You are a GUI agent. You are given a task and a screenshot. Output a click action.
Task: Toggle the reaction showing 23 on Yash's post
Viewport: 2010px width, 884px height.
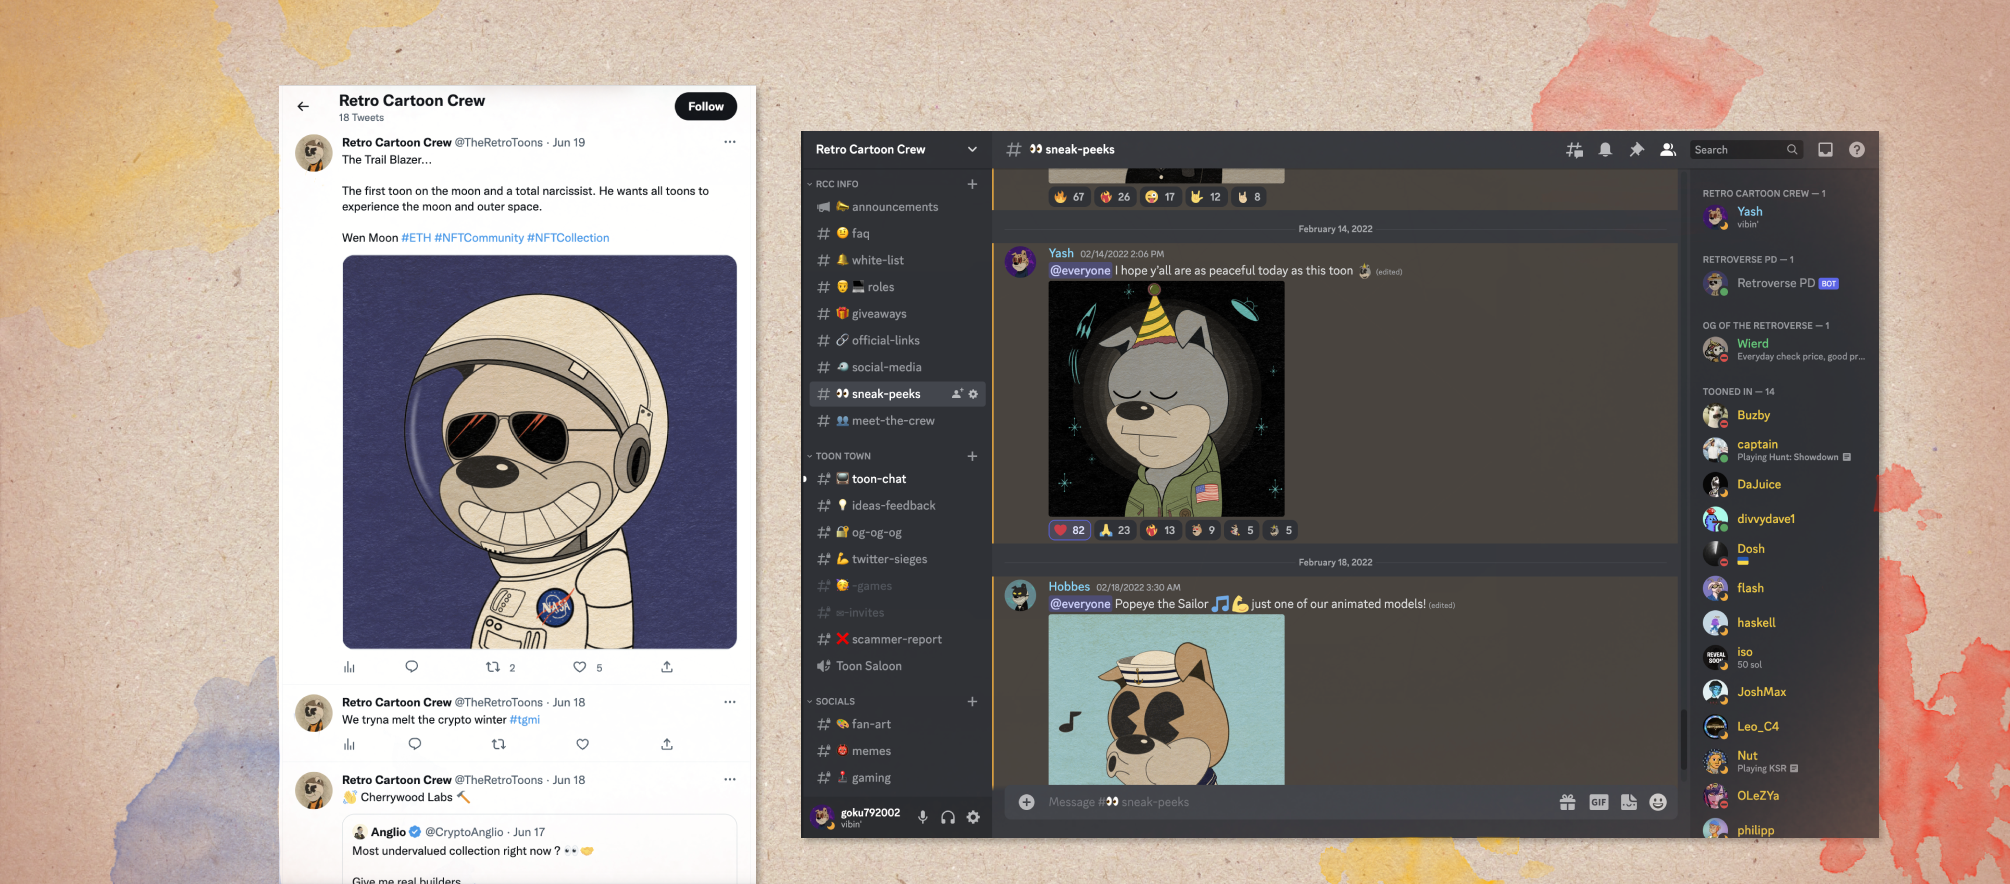[x=1114, y=530]
